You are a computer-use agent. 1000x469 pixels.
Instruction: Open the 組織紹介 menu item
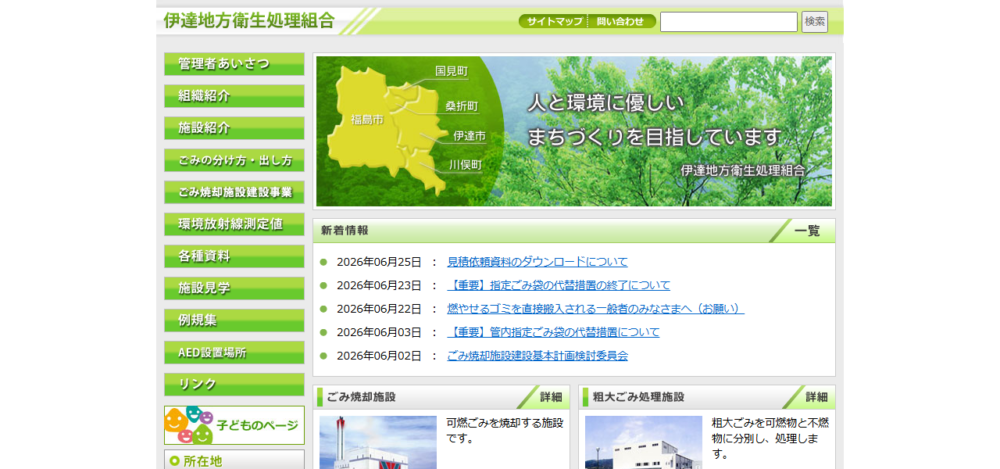point(234,96)
